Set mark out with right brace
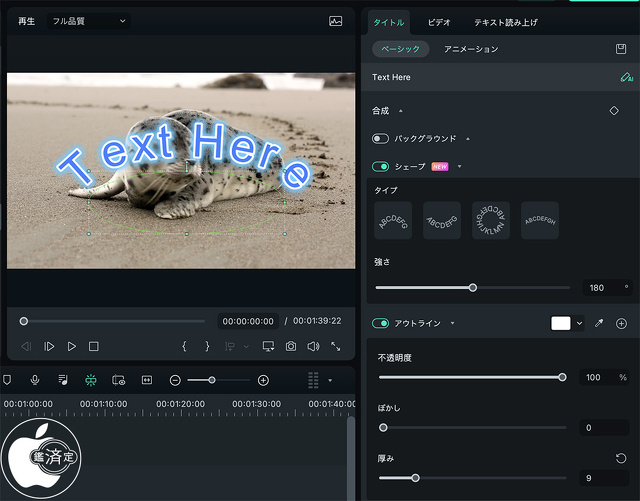The height and width of the screenshot is (501, 640). [207, 347]
